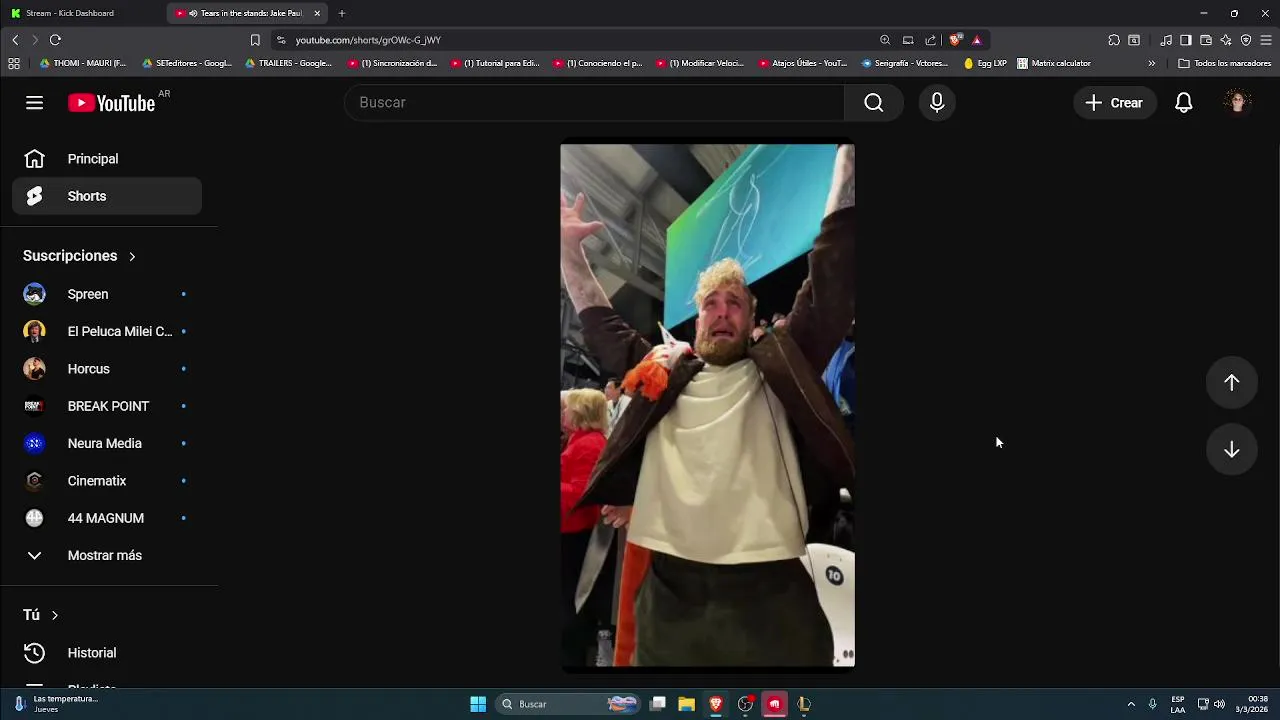
Task: Go to next Short with down arrow
Action: (x=1232, y=450)
